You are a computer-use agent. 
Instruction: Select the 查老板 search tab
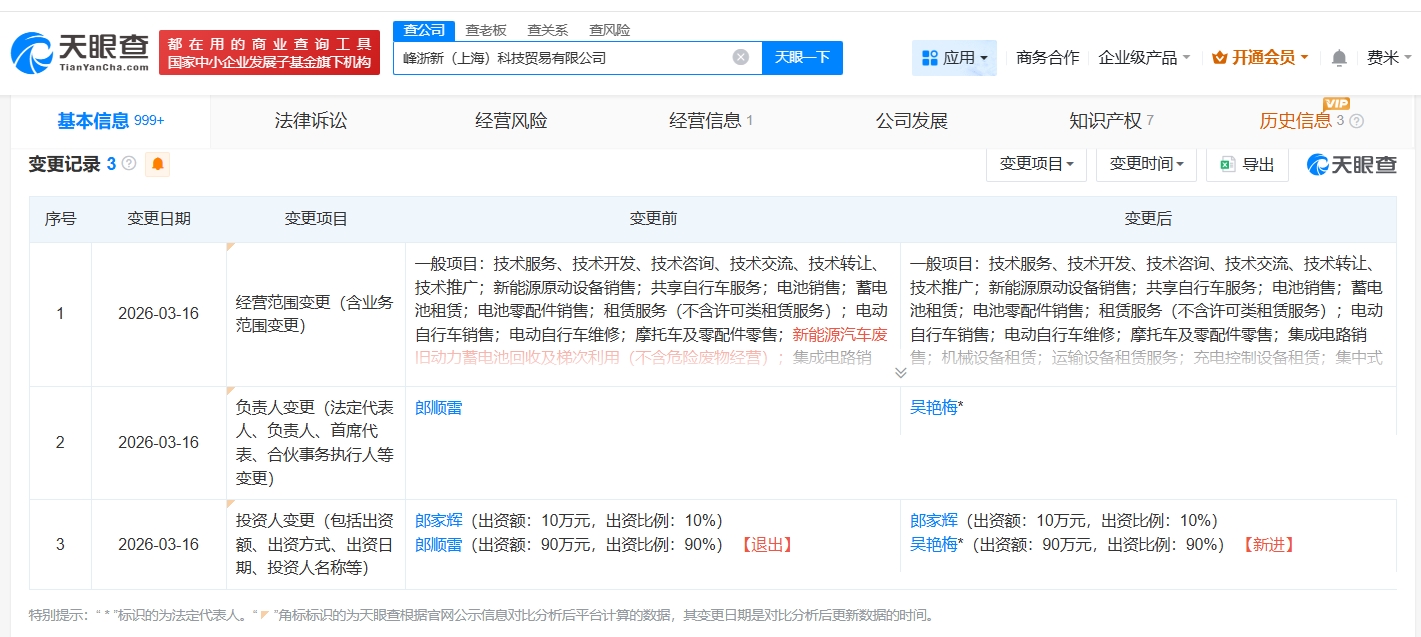(x=486, y=30)
